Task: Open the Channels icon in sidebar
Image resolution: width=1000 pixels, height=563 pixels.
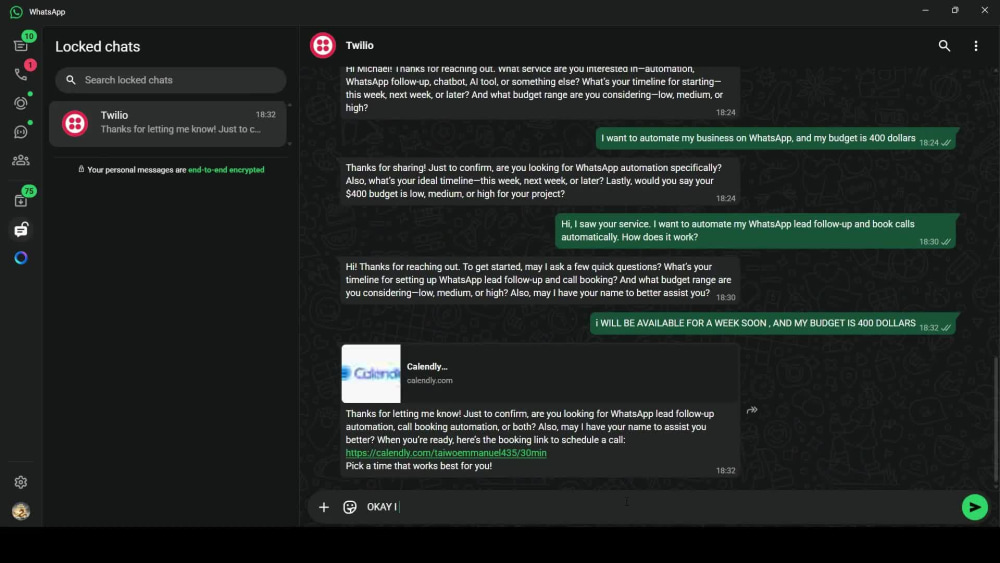Action: tap(21, 131)
